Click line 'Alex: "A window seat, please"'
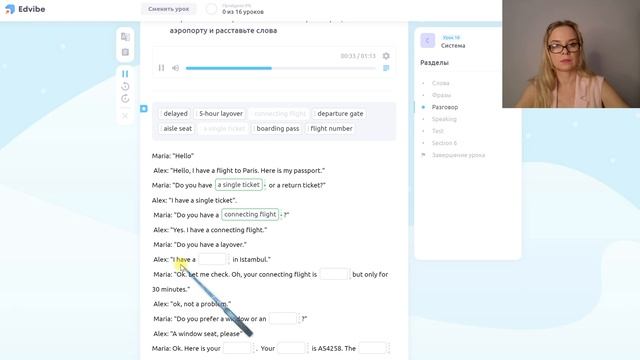 (x=198, y=333)
